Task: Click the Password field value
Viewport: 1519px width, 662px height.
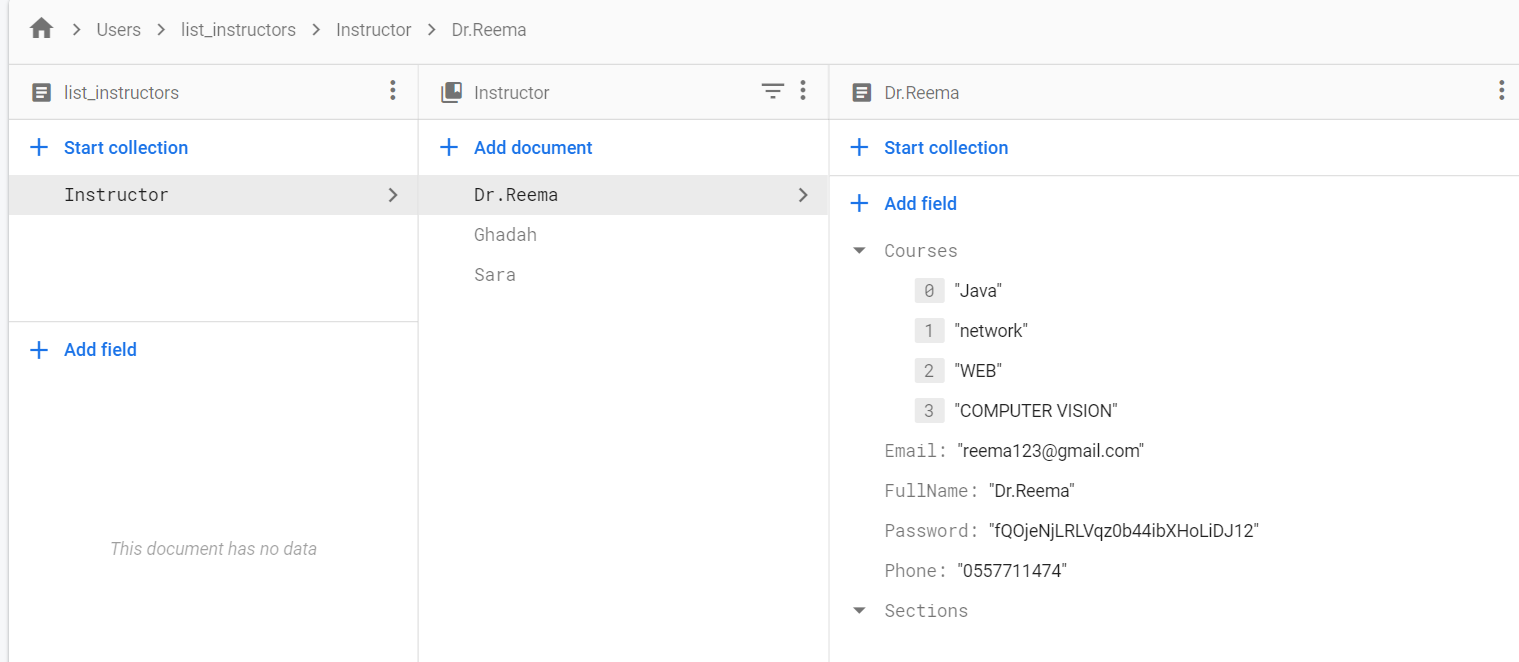Action: click(x=1123, y=530)
